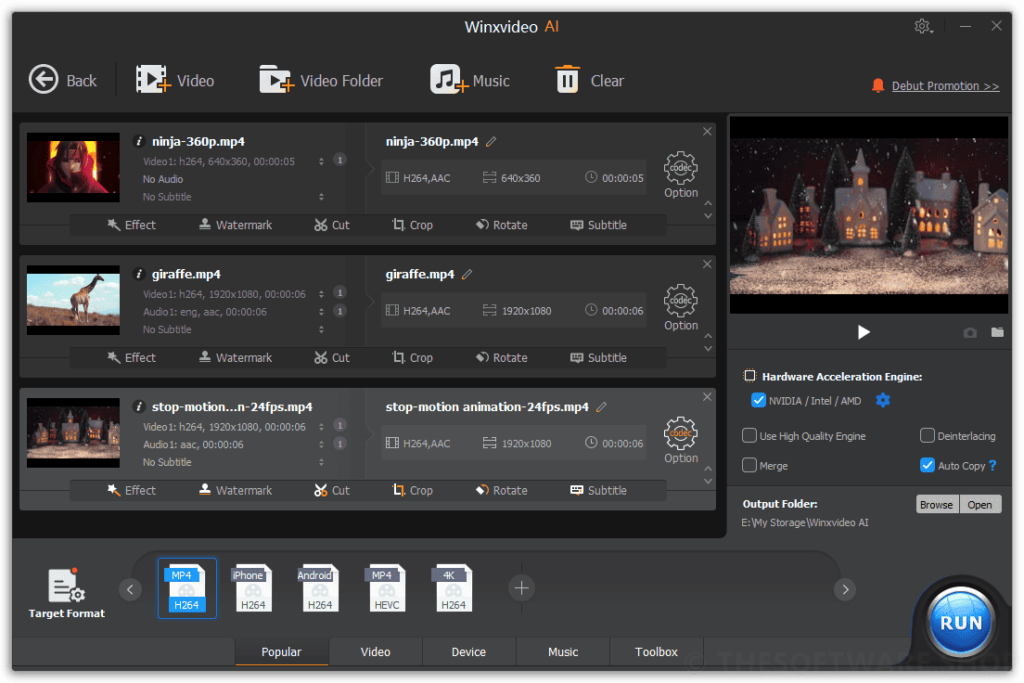This screenshot has width=1024, height=683.
Task: Open Crop for ninja-360p.mp4
Action: (412, 225)
